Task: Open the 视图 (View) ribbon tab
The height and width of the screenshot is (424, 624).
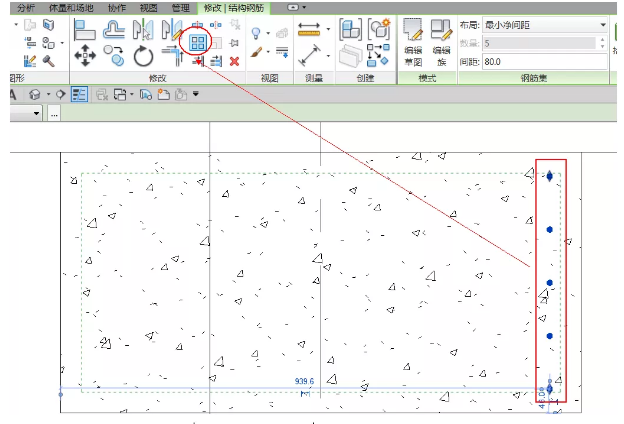Action: (148, 6)
